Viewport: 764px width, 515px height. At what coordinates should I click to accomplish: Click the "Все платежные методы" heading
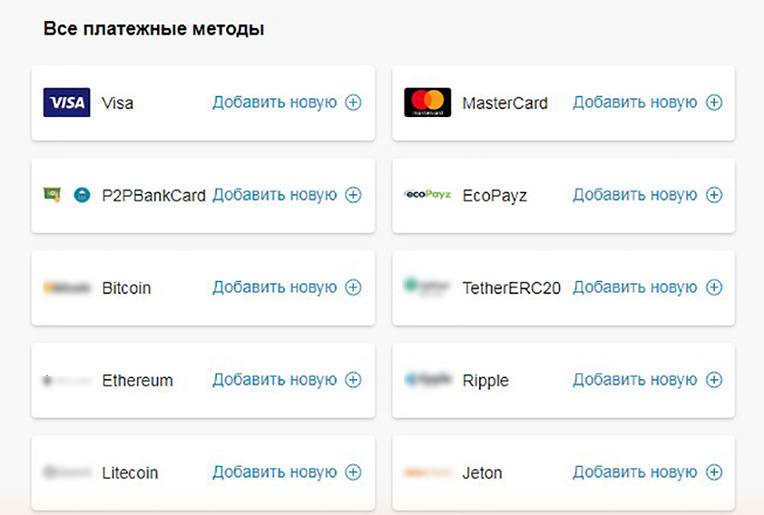coord(153,29)
